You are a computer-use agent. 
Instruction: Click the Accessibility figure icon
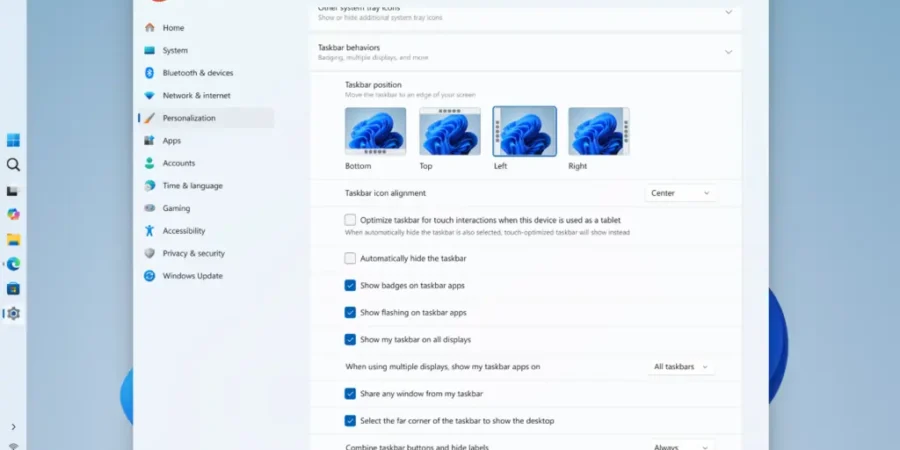click(149, 230)
